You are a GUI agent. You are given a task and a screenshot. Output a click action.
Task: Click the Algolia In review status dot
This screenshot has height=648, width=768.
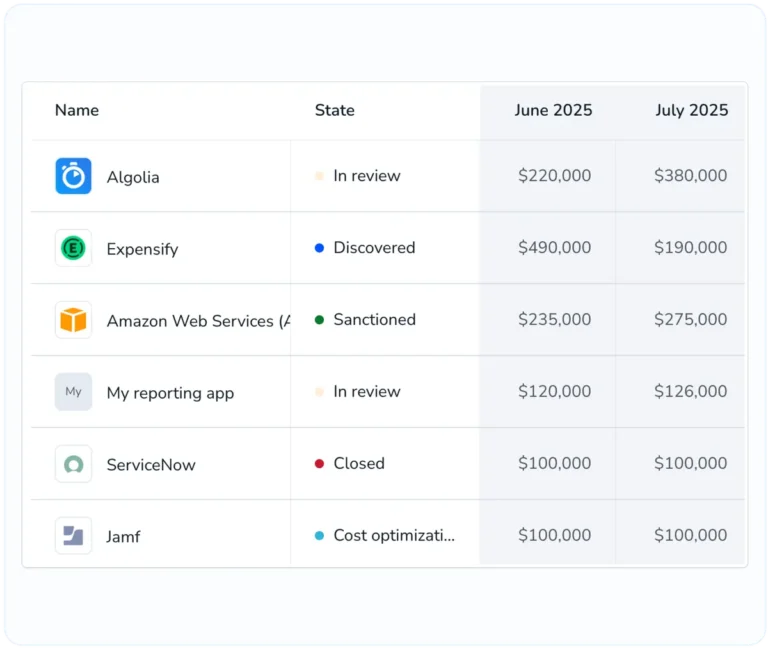[x=319, y=176]
